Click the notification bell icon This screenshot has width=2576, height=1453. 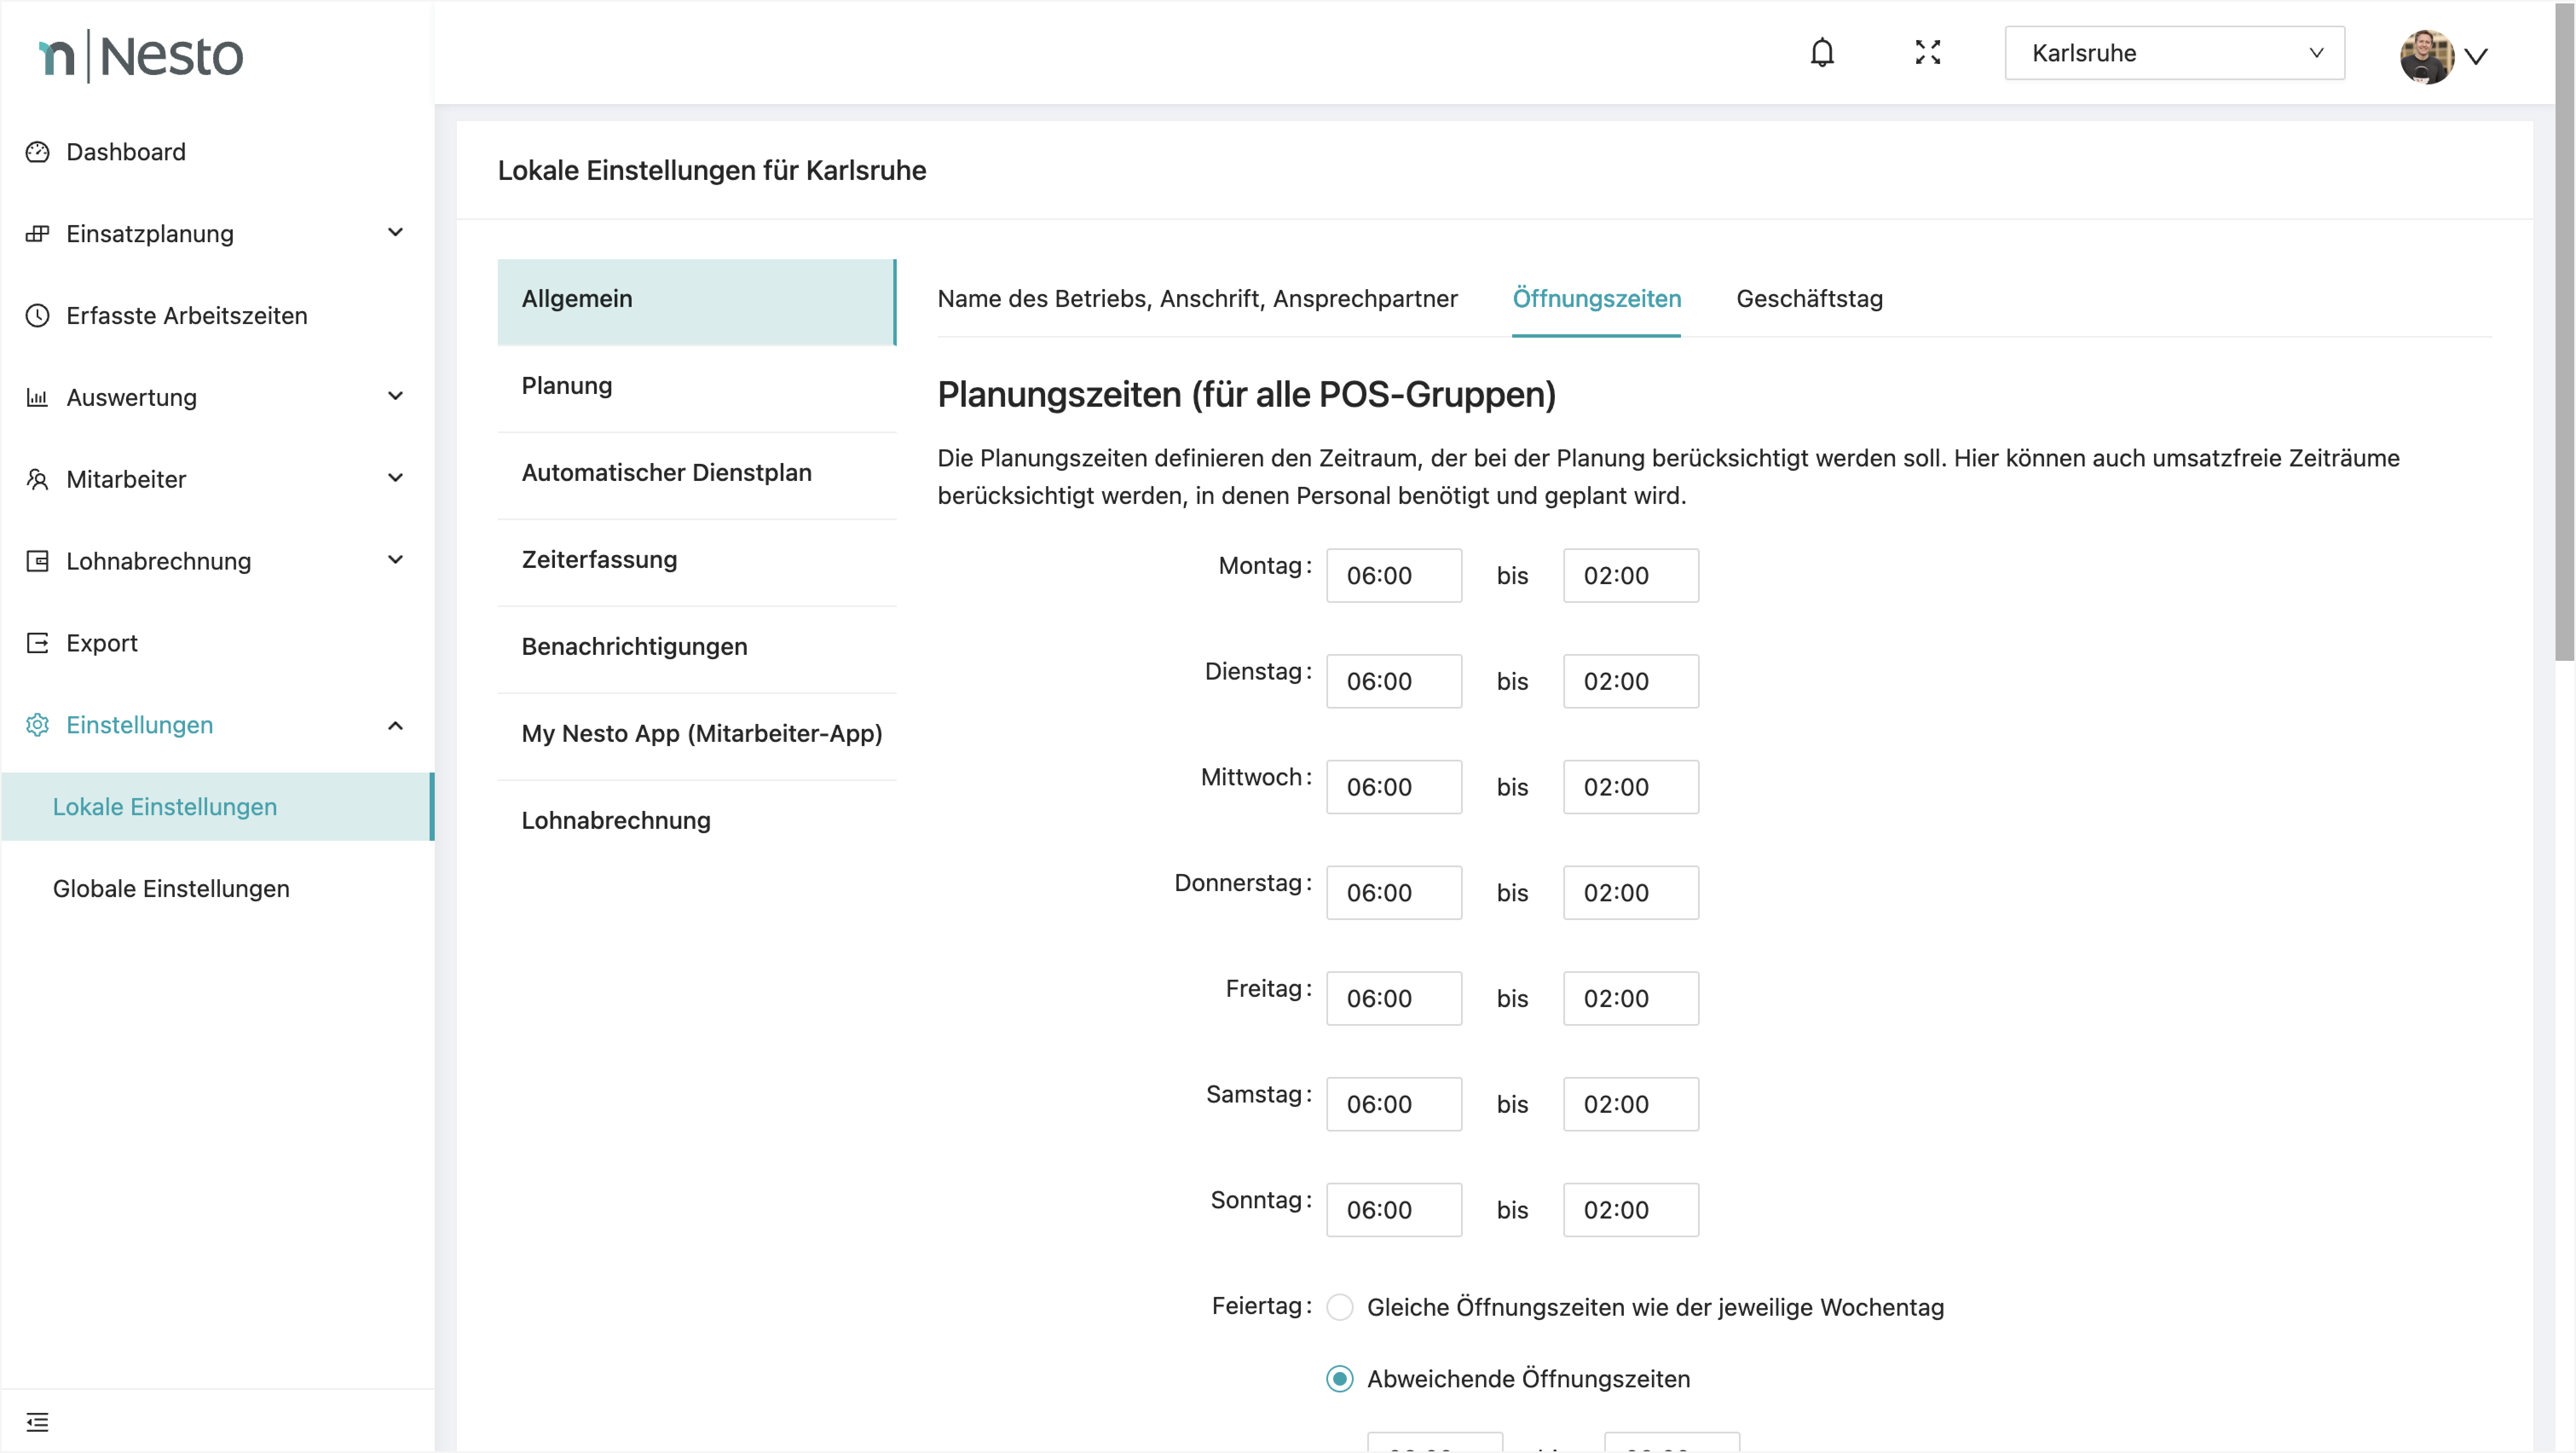(x=1822, y=52)
